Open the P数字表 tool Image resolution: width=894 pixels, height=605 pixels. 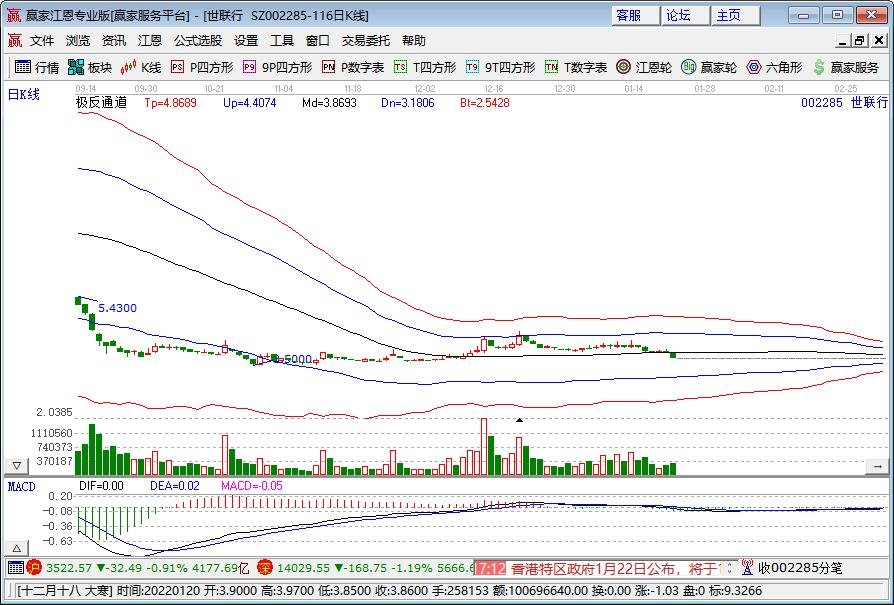coord(353,67)
